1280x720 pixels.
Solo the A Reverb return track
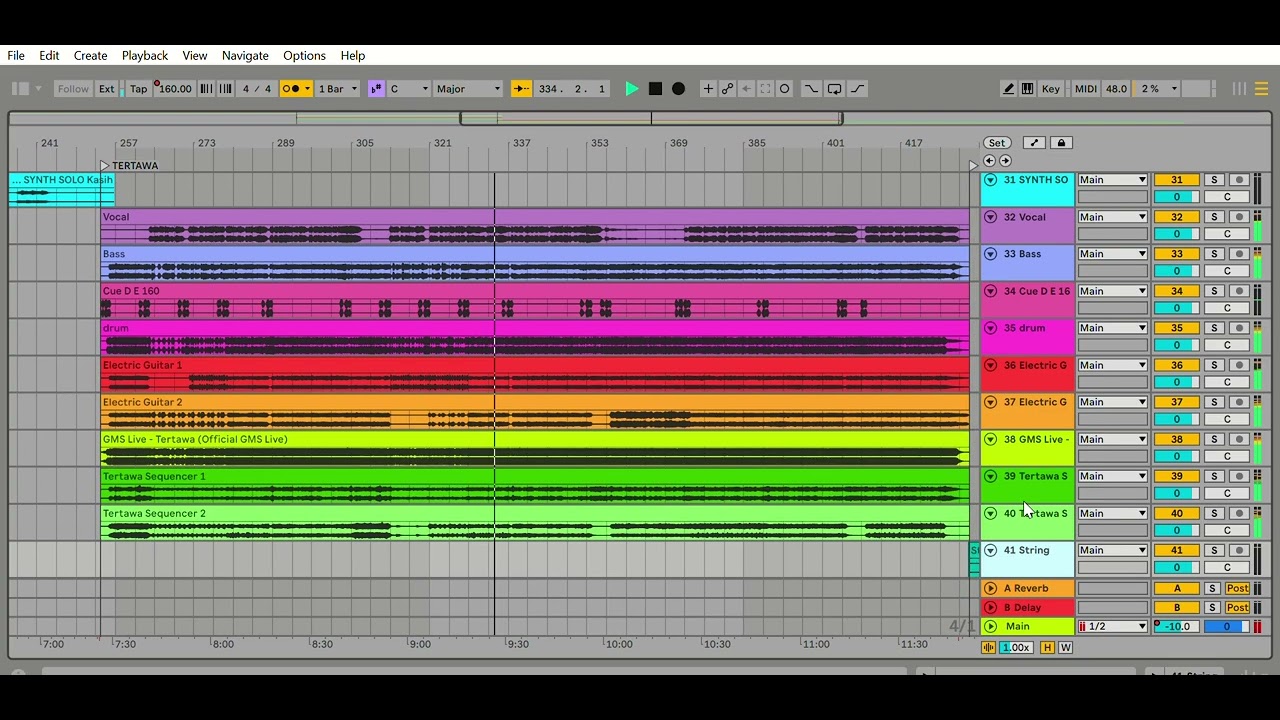tap(1211, 588)
